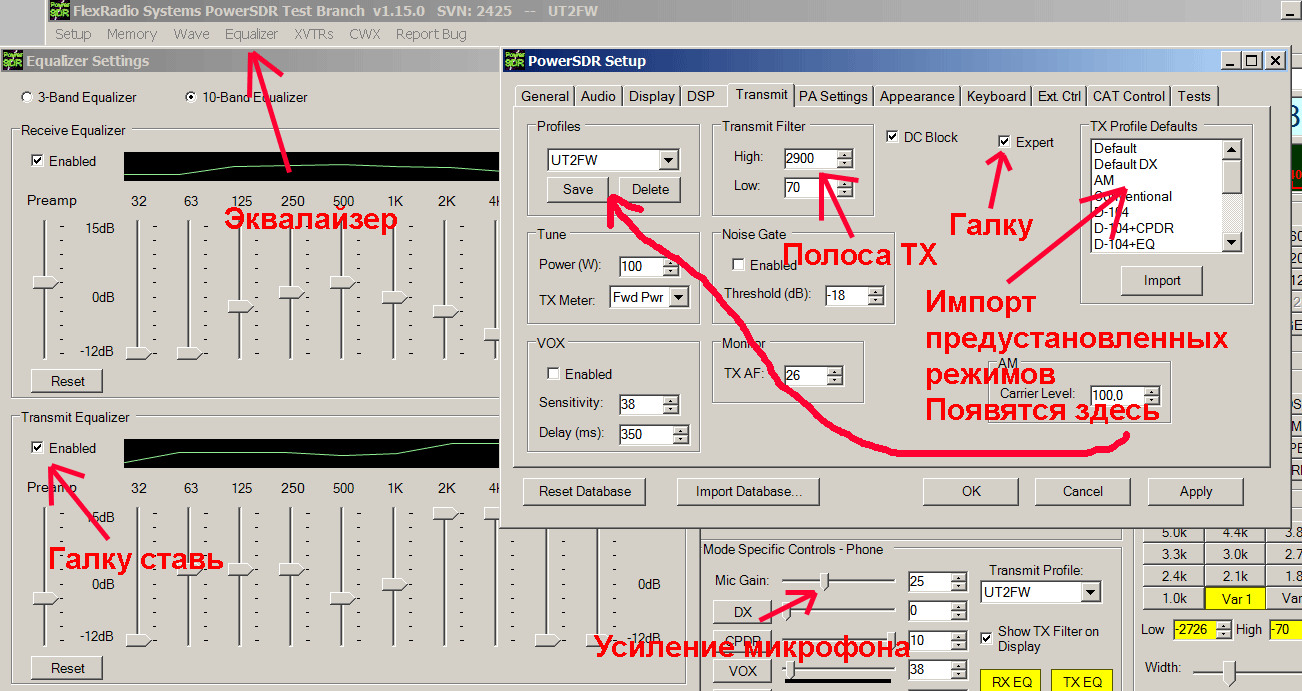Open the Transmit Profile dropdown

click(1090, 592)
